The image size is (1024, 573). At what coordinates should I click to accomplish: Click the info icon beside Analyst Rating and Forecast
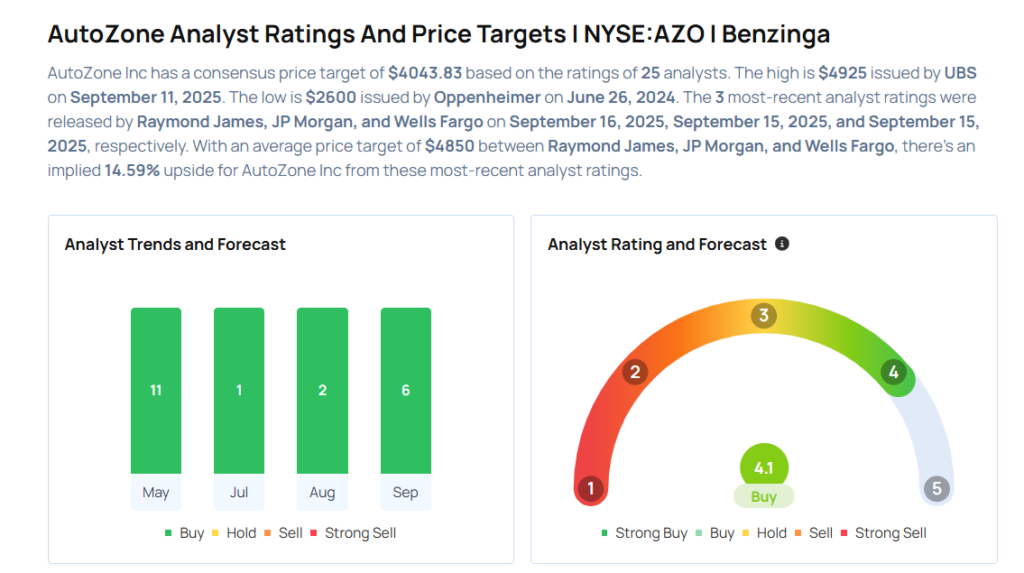(x=782, y=244)
